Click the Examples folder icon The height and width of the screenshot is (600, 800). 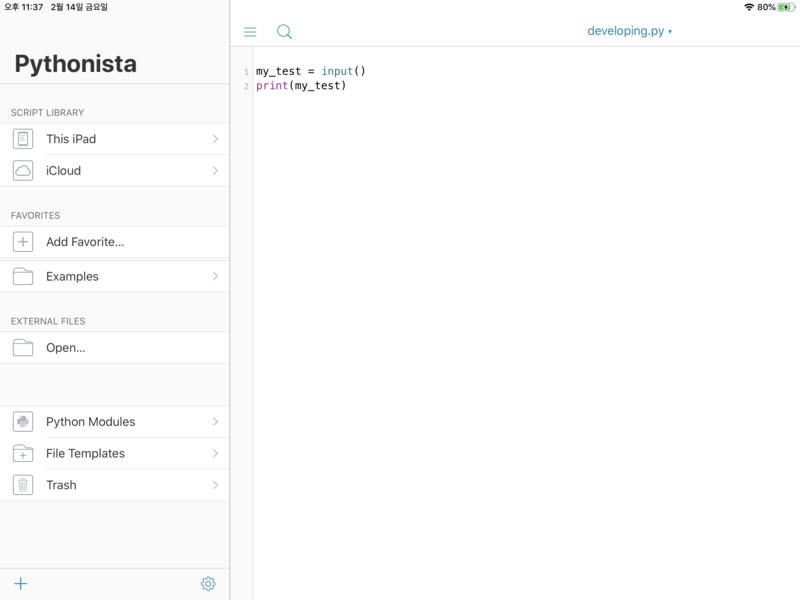tap(23, 276)
